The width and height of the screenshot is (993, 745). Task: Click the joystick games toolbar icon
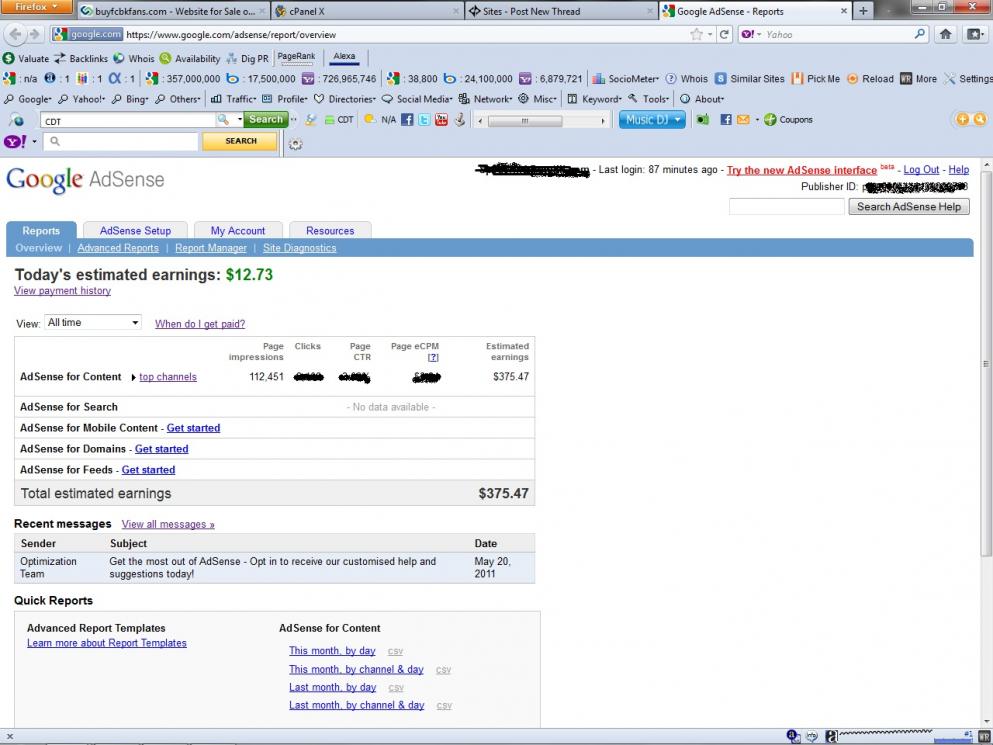(x=460, y=119)
